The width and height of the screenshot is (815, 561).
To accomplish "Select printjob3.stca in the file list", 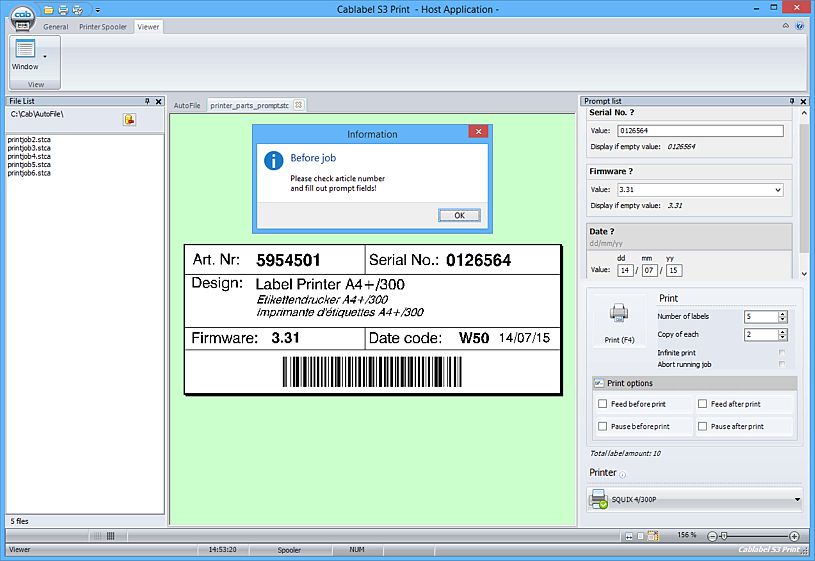I will pyautogui.click(x=29, y=148).
